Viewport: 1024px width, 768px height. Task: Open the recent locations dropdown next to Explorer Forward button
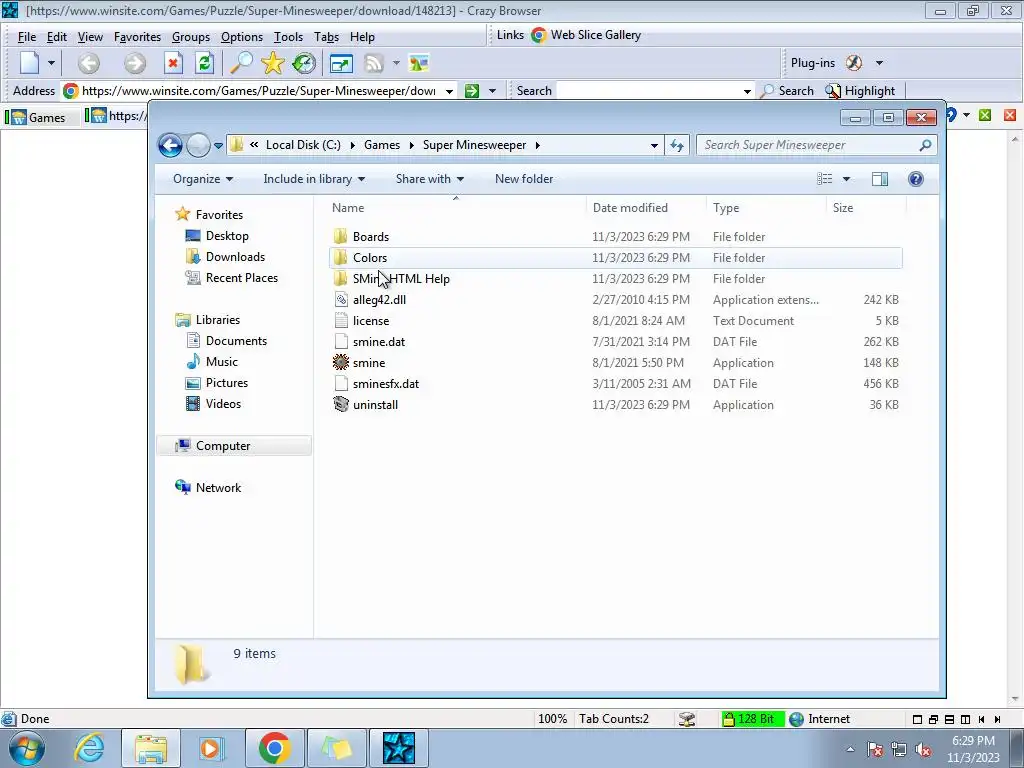(x=218, y=146)
